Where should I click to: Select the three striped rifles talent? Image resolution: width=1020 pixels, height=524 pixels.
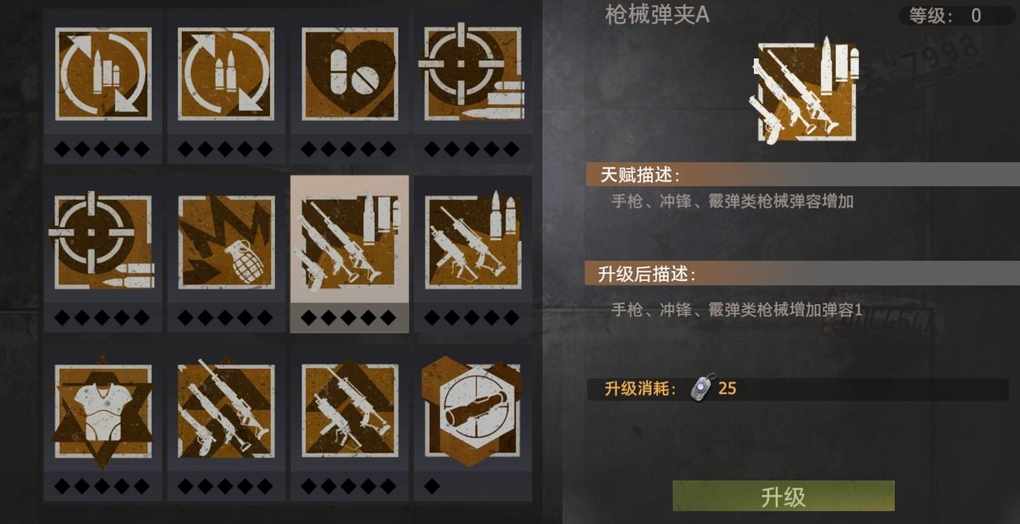pyautogui.click(x=226, y=411)
